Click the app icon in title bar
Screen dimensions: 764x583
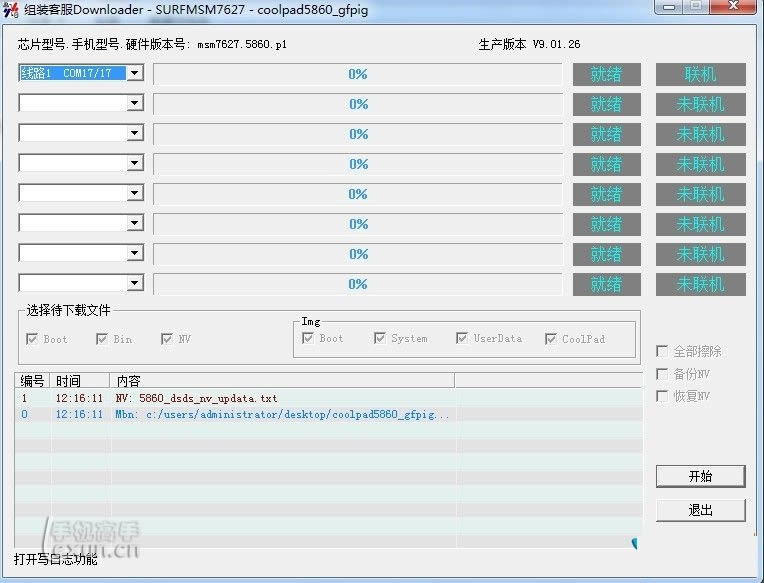pos(11,9)
